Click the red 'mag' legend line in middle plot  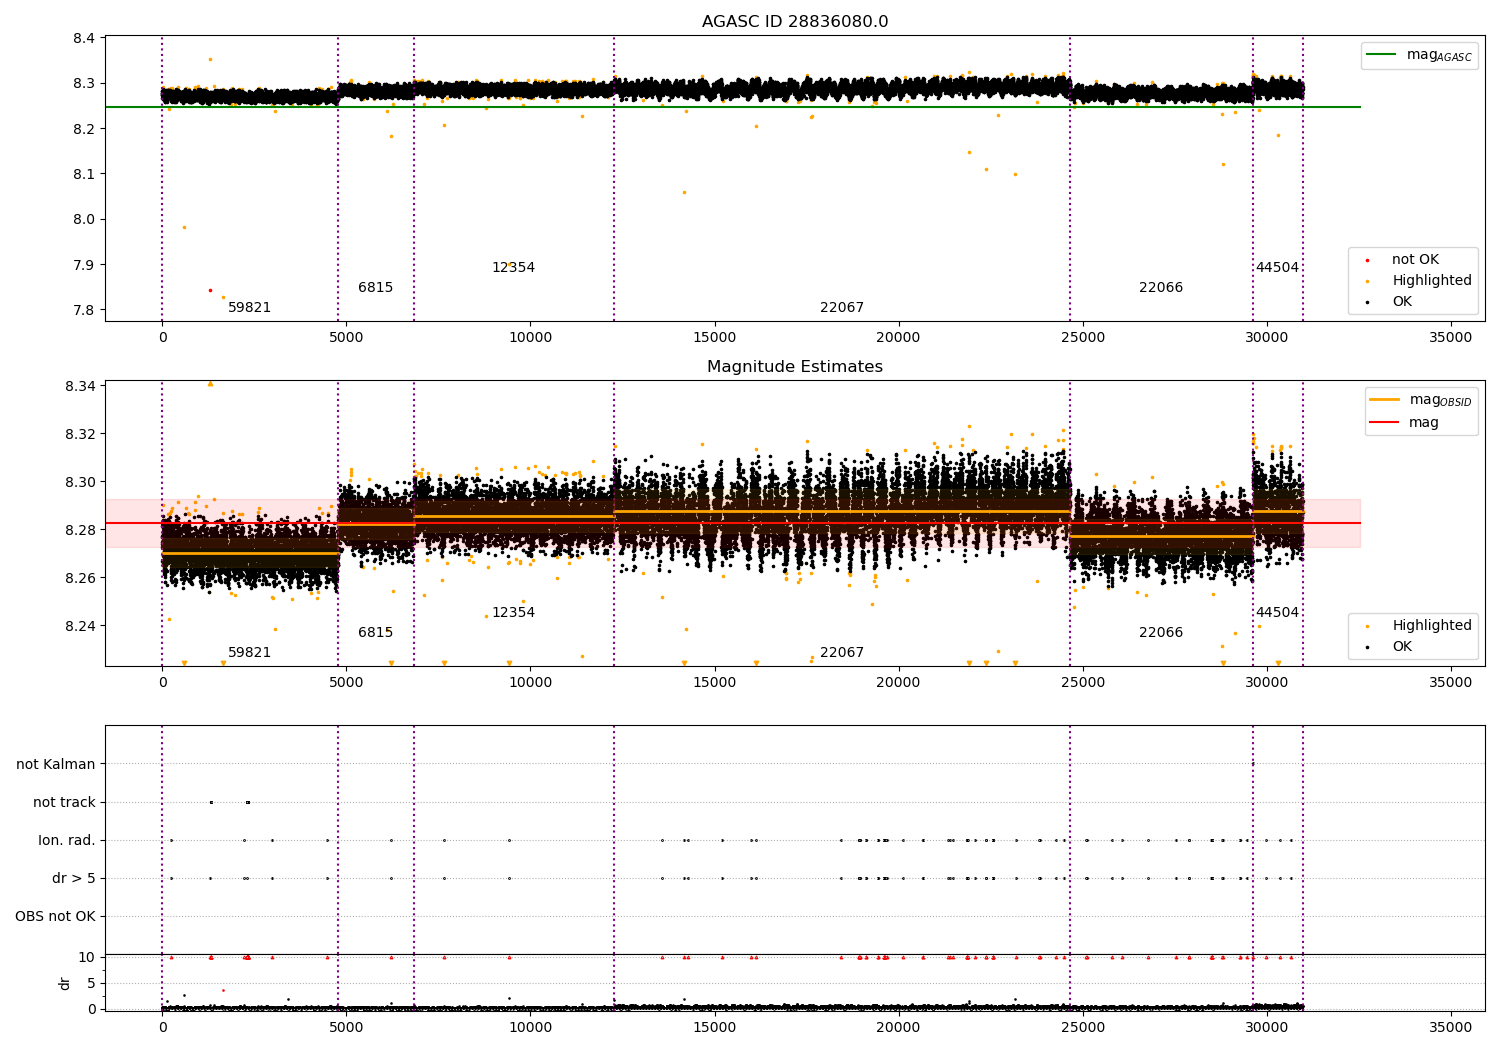coord(1384,423)
